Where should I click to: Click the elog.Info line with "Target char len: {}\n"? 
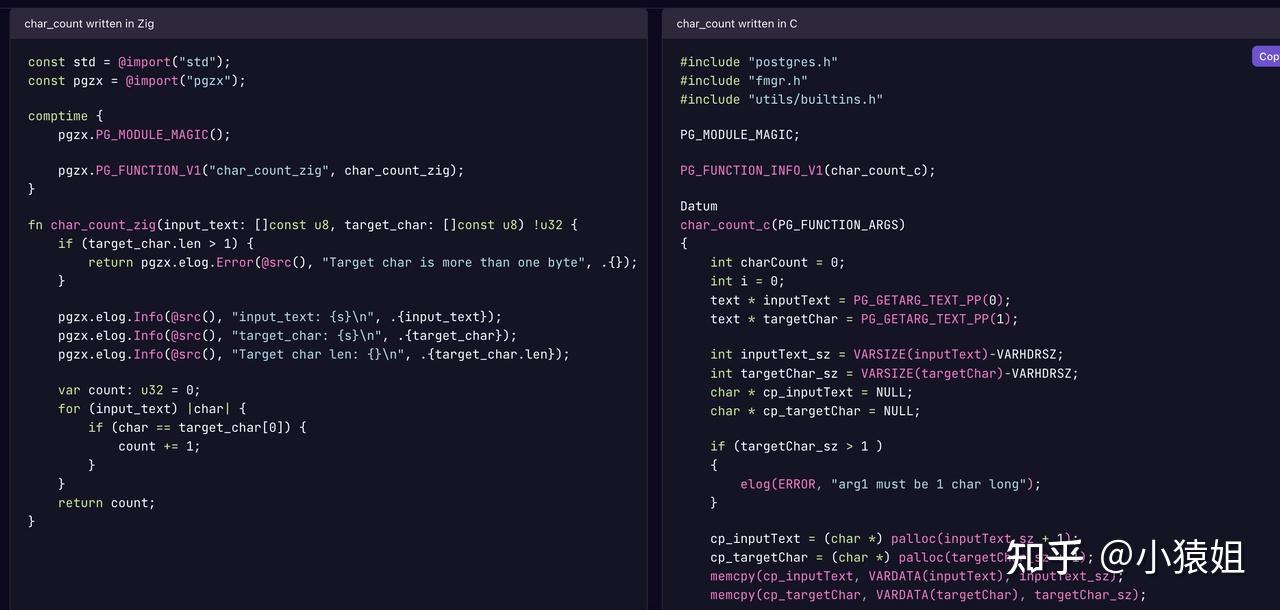coord(314,354)
